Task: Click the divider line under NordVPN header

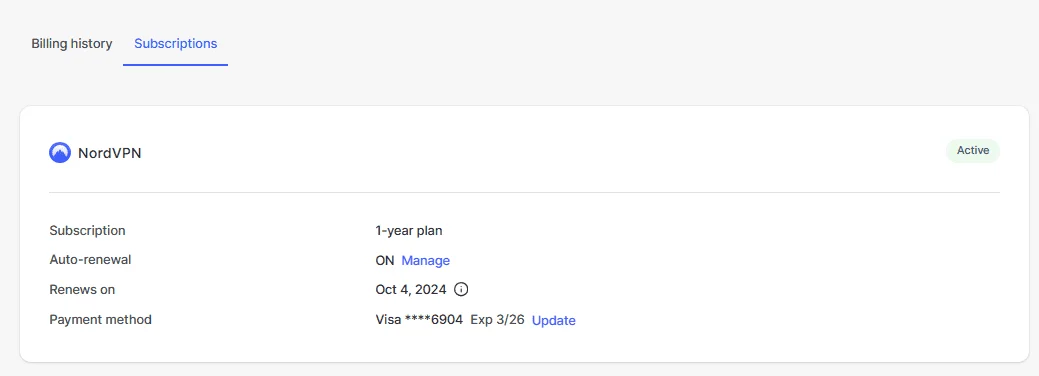Action: click(524, 192)
